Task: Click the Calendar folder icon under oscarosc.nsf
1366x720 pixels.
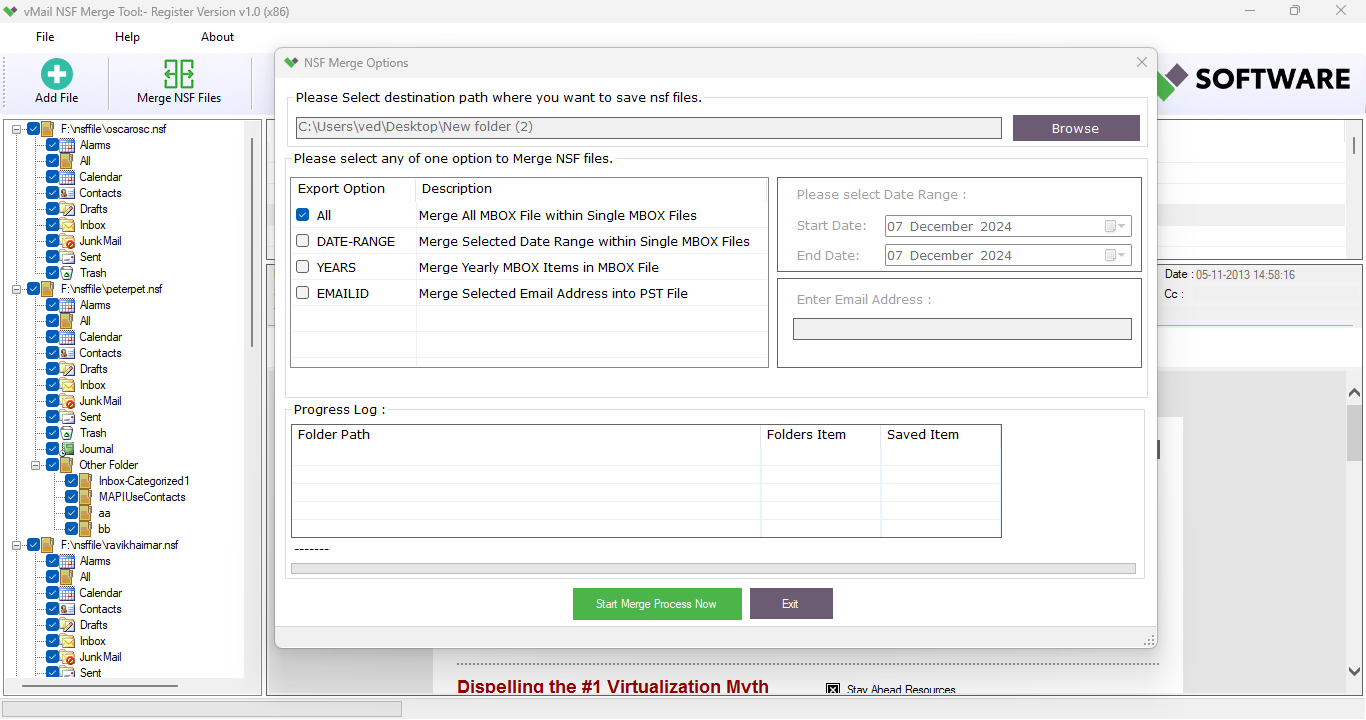Action: point(67,177)
